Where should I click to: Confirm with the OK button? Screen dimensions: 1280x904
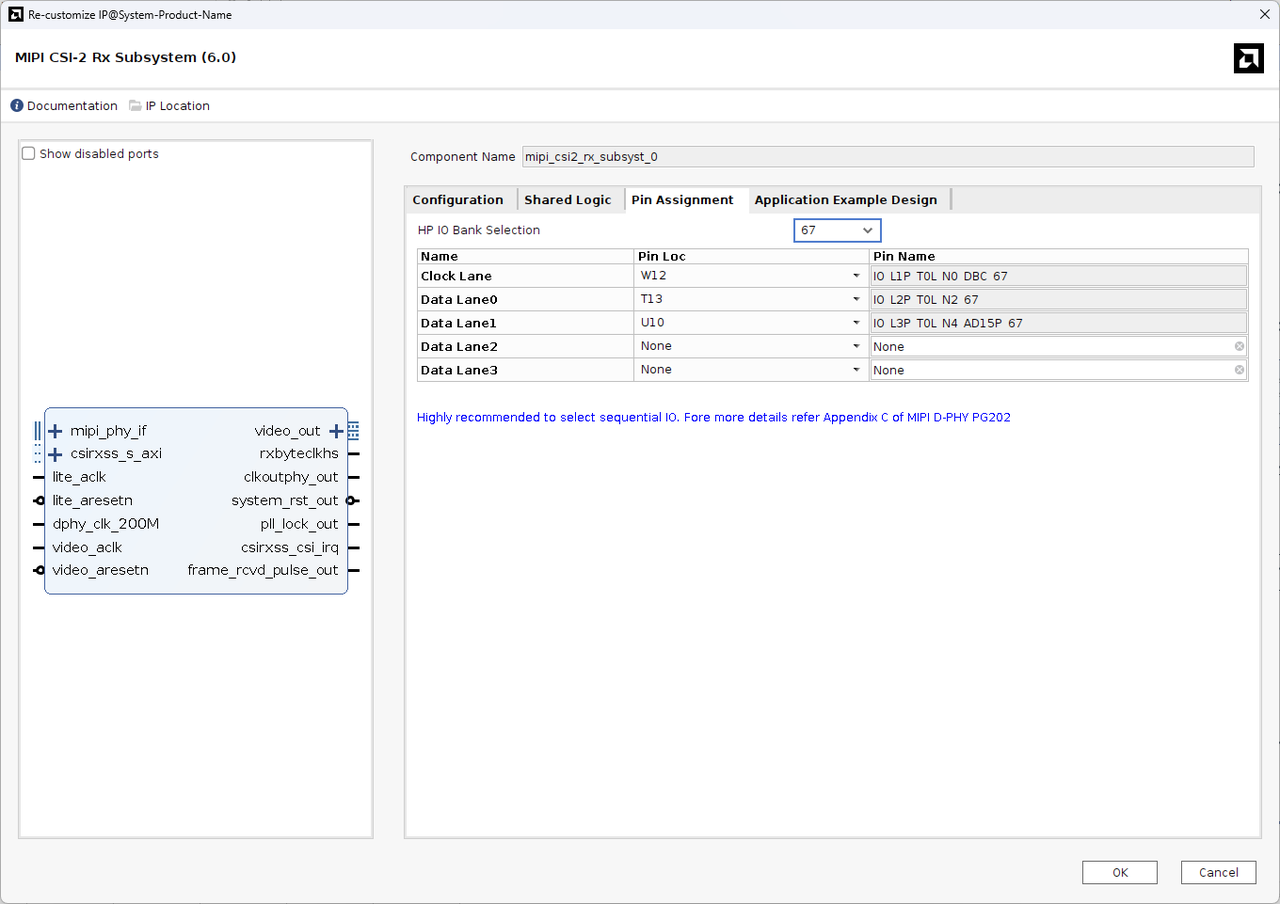pos(1120,872)
